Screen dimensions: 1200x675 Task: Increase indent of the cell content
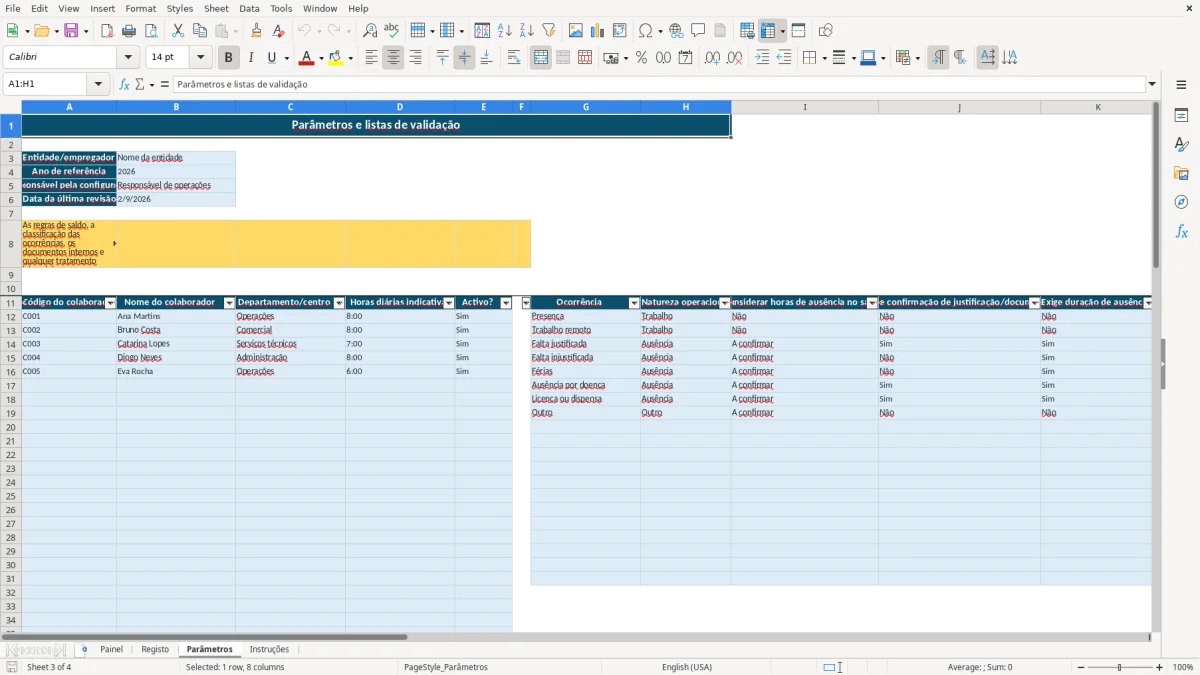pyautogui.click(x=762, y=58)
